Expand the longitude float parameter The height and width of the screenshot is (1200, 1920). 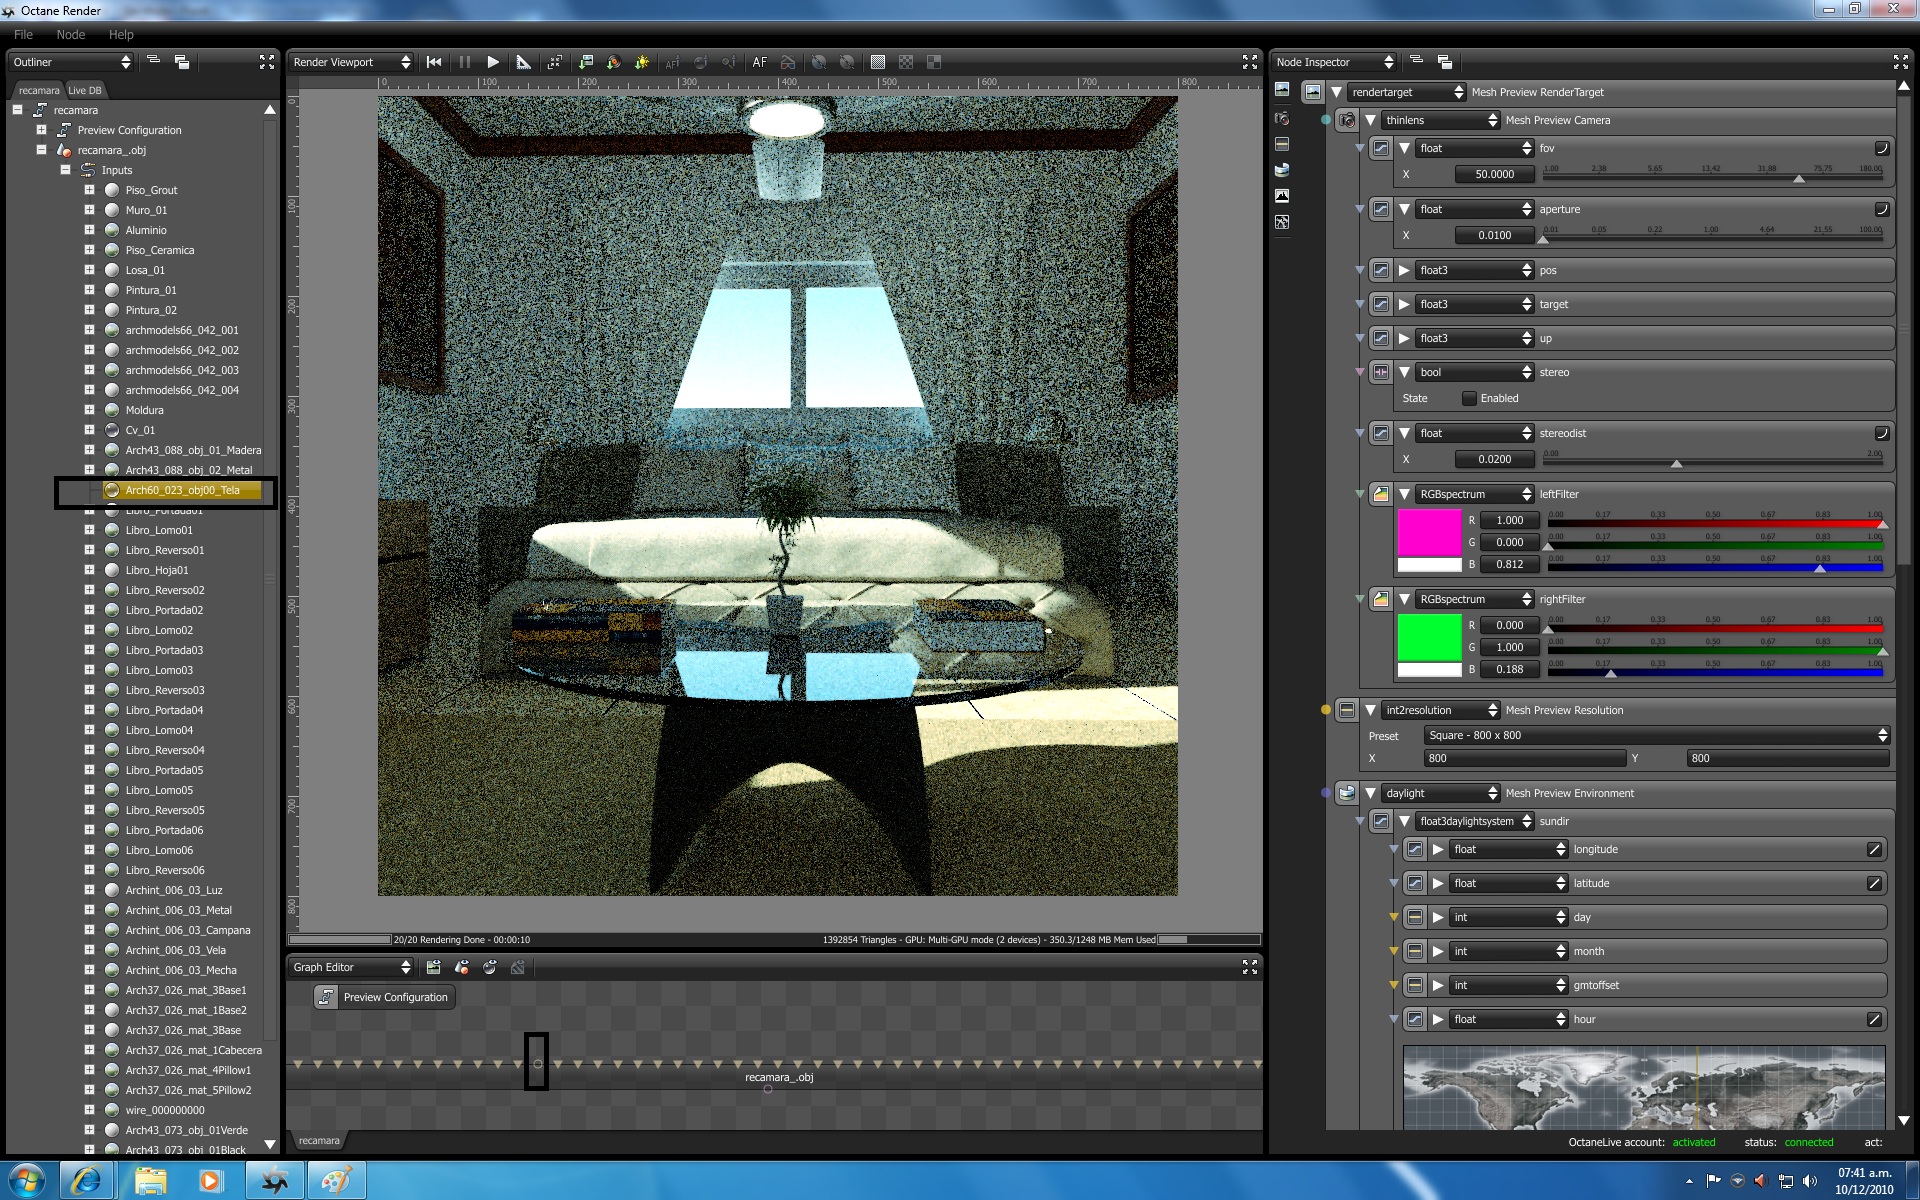coord(1438,849)
